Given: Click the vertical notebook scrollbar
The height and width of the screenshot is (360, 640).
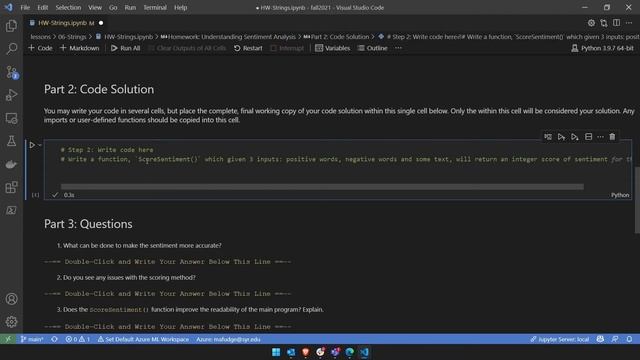Looking at the screenshot, I should 637,200.
